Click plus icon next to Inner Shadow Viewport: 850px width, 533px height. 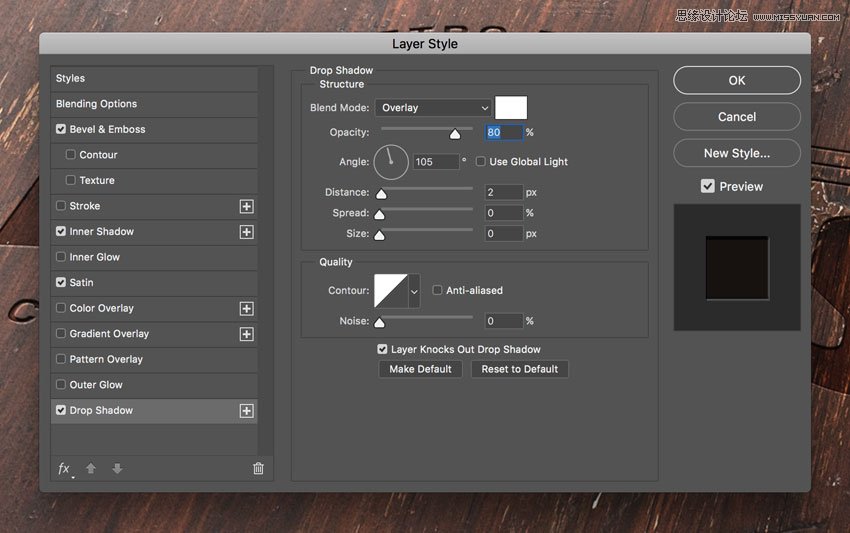246,232
